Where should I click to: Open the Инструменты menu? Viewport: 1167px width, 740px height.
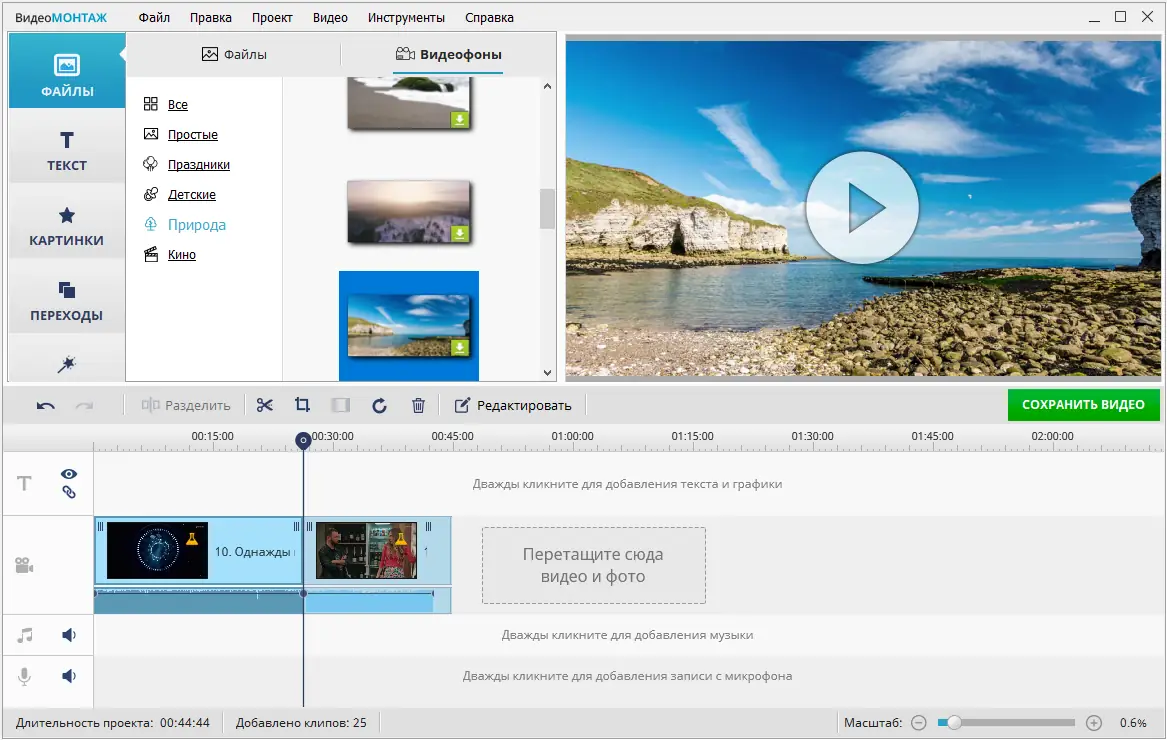coord(406,17)
